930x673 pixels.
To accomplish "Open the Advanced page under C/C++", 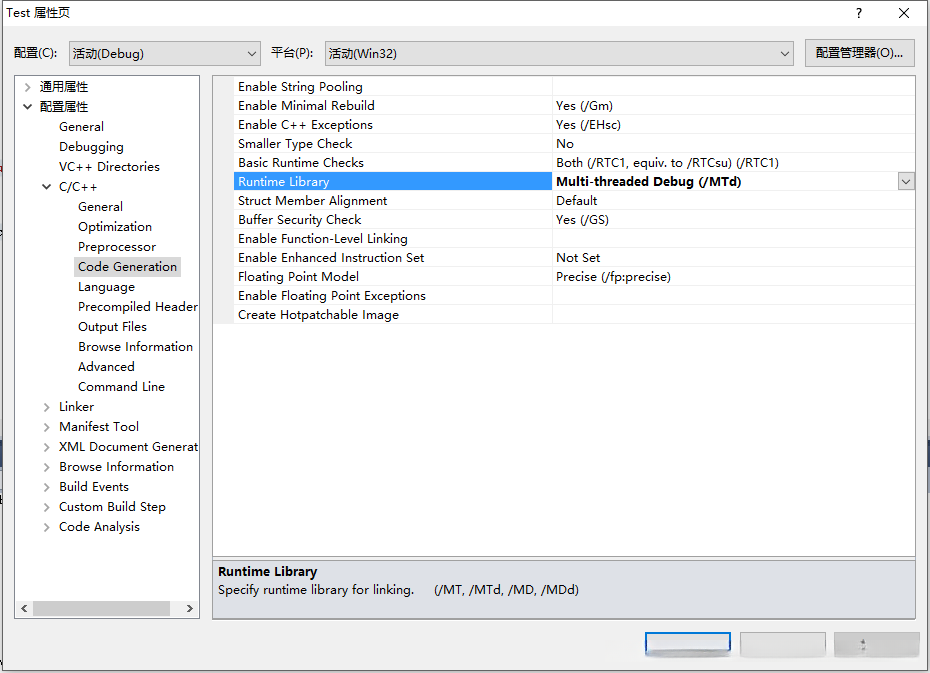I will pyautogui.click(x=106, y=366).
